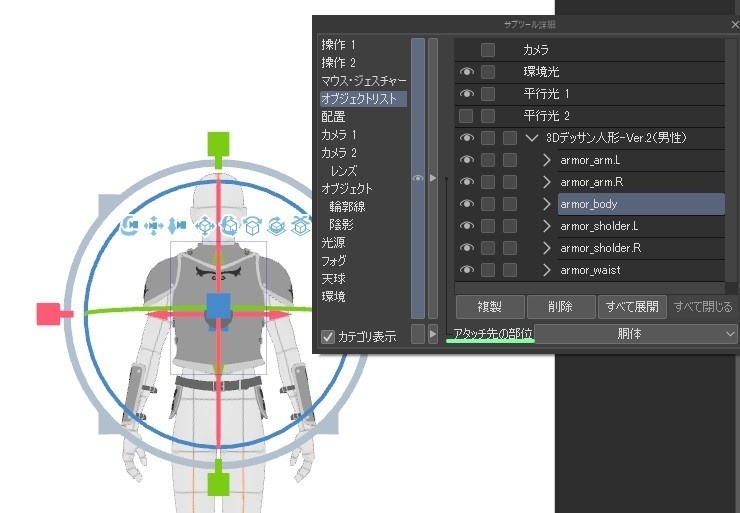
Task: Show the hidden 平行光 2 light
Action: (466, 116)
